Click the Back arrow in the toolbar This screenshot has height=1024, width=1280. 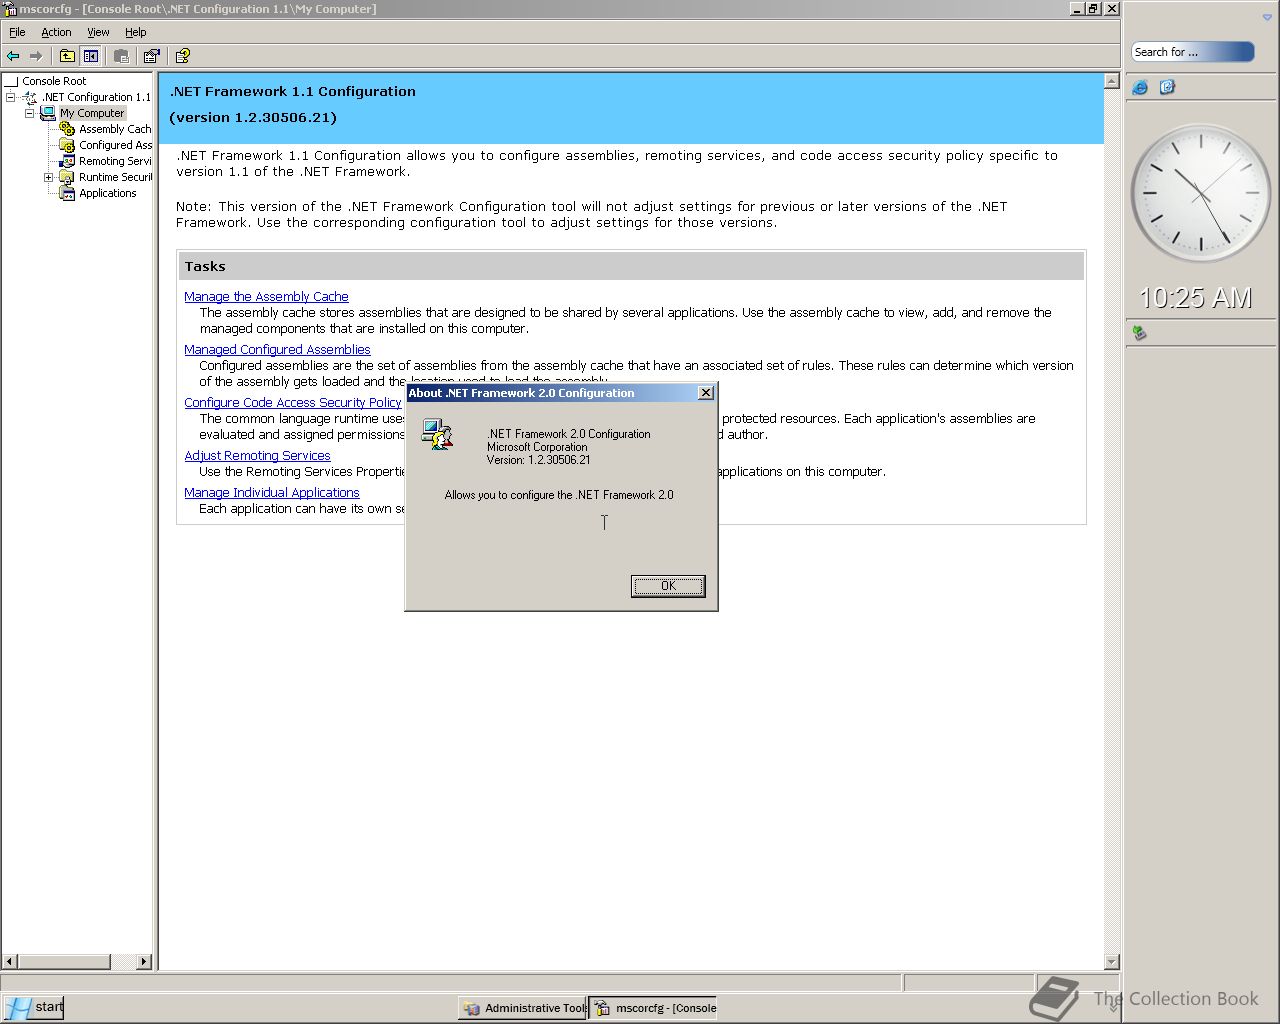[13, 56]
